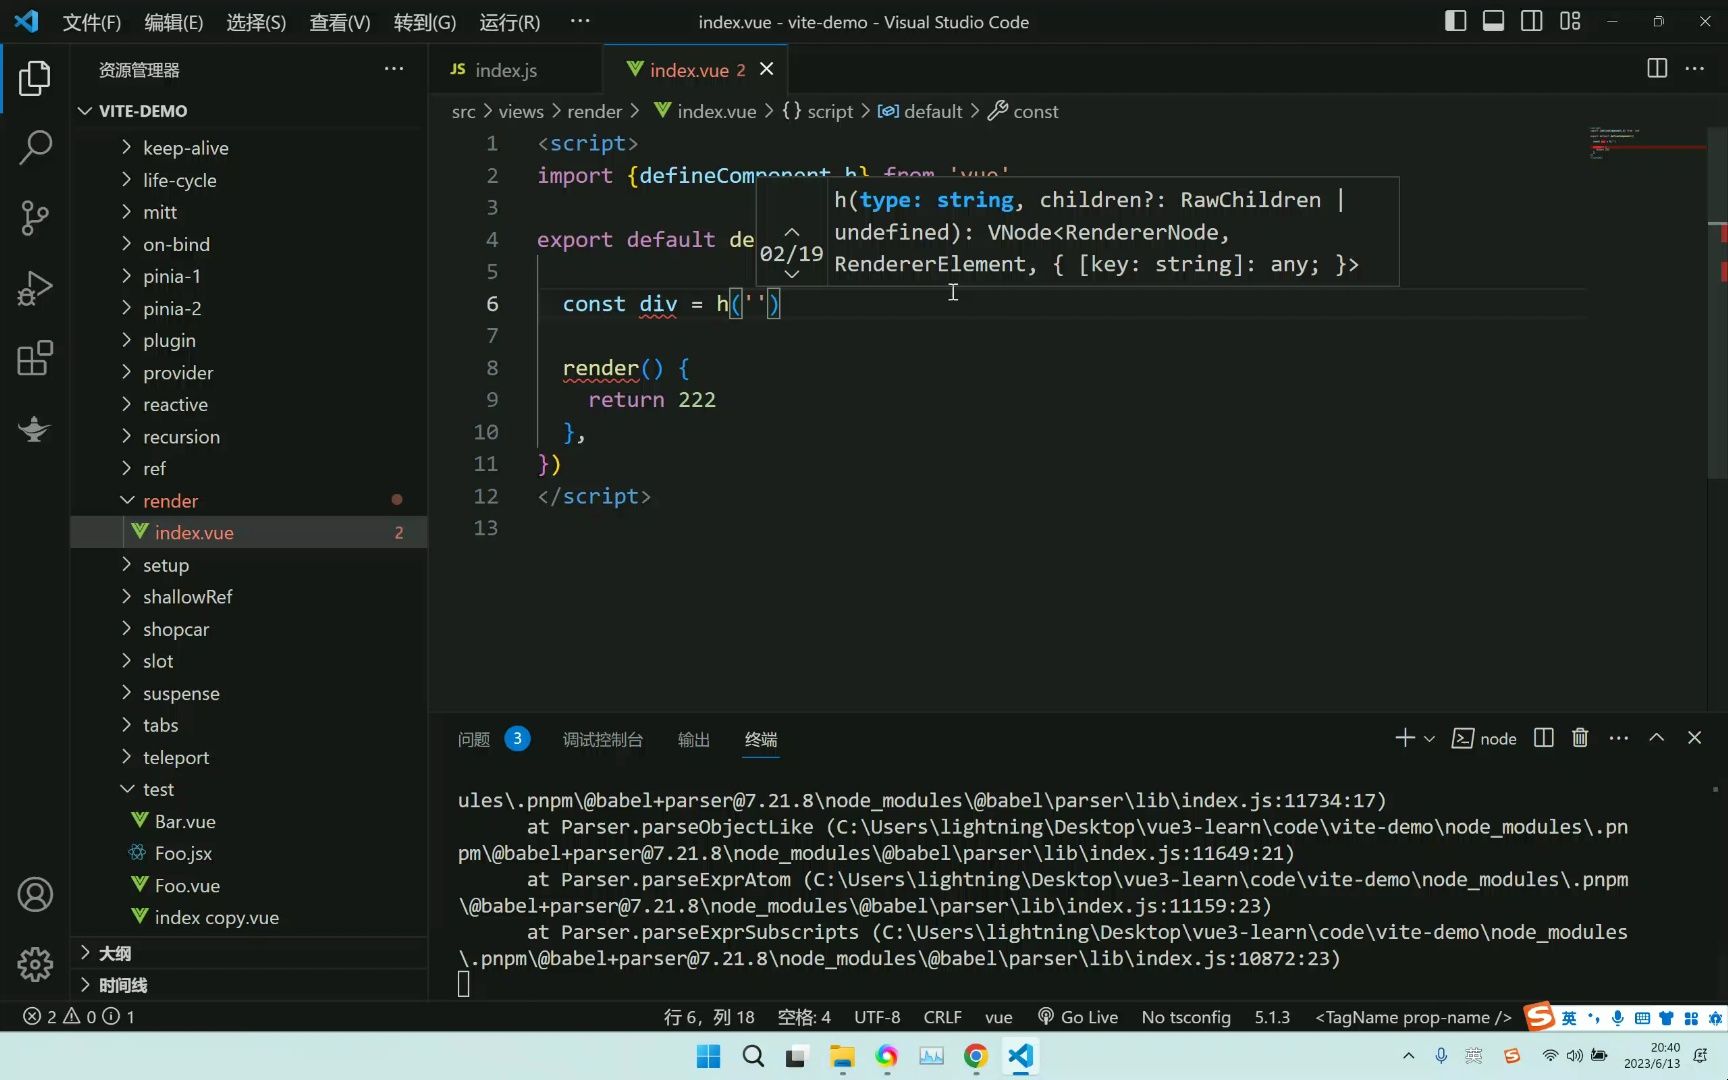Image resolution: width=1728 pixels, height=1080 pixels.
Task: Open the Extensions view
Action: 35,358
